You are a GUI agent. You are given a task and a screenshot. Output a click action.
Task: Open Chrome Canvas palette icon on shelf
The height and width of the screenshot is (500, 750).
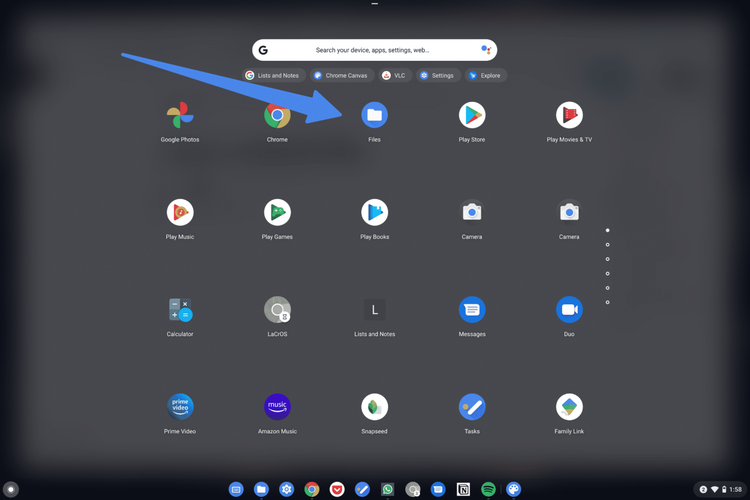[514, 489]
